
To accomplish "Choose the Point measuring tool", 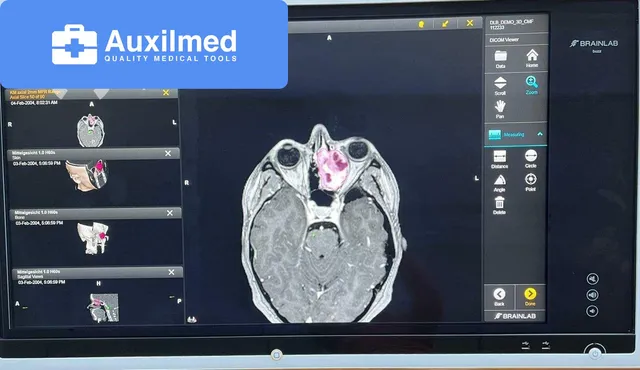I will [x=531, y=182].
